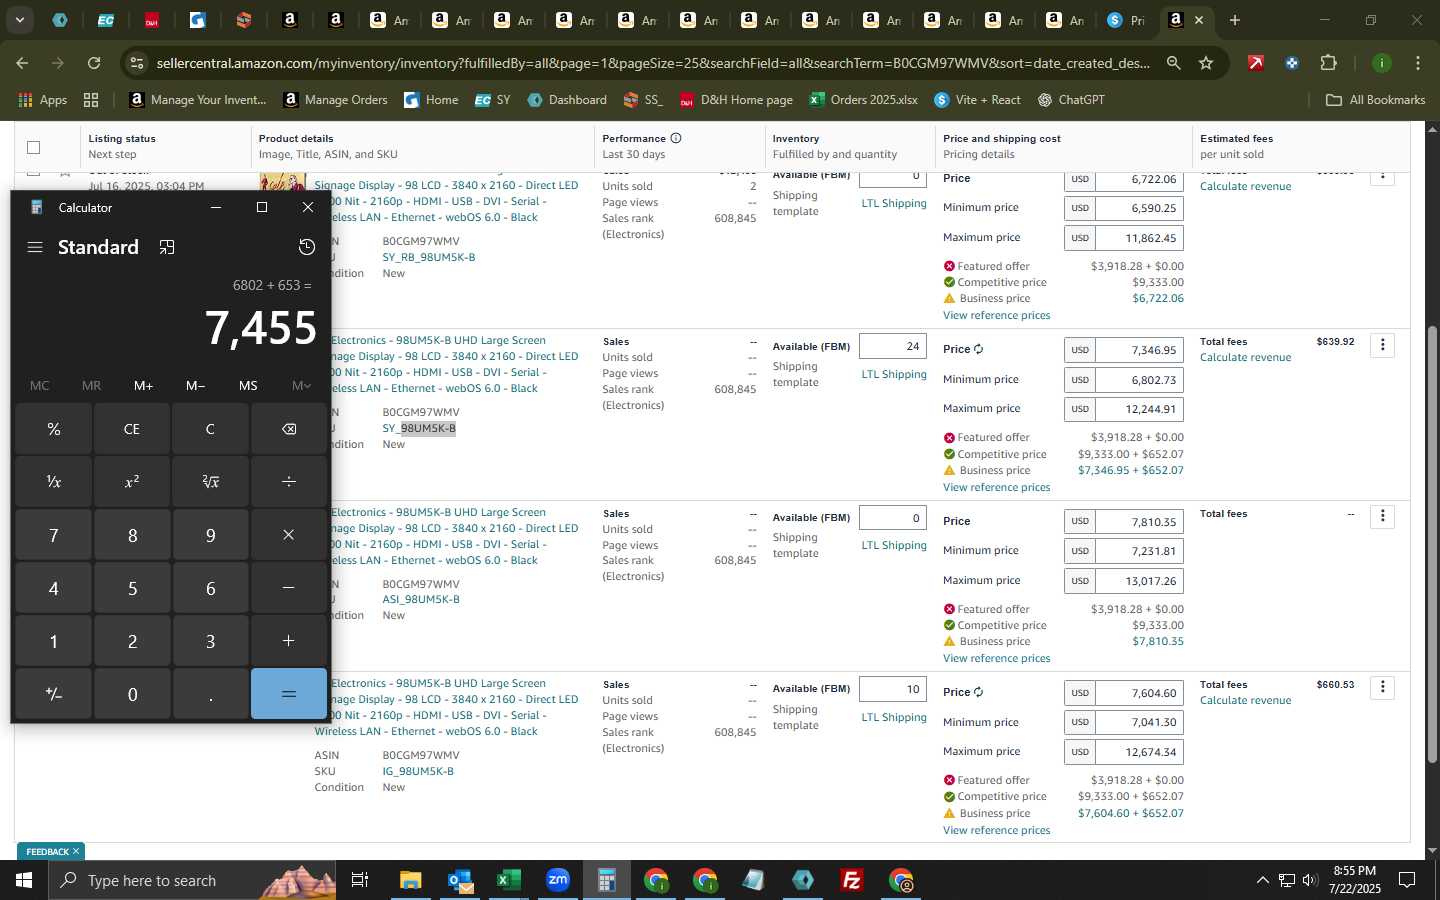The height and width of the screenshot is (900, 1440).
Task: Open new Chrome tab
Action: tap(1235, 20)
